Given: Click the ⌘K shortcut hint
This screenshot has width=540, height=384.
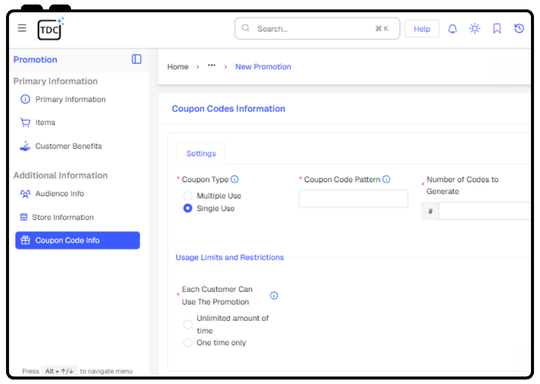Looking at the screenshot, I should click(382, 29).
